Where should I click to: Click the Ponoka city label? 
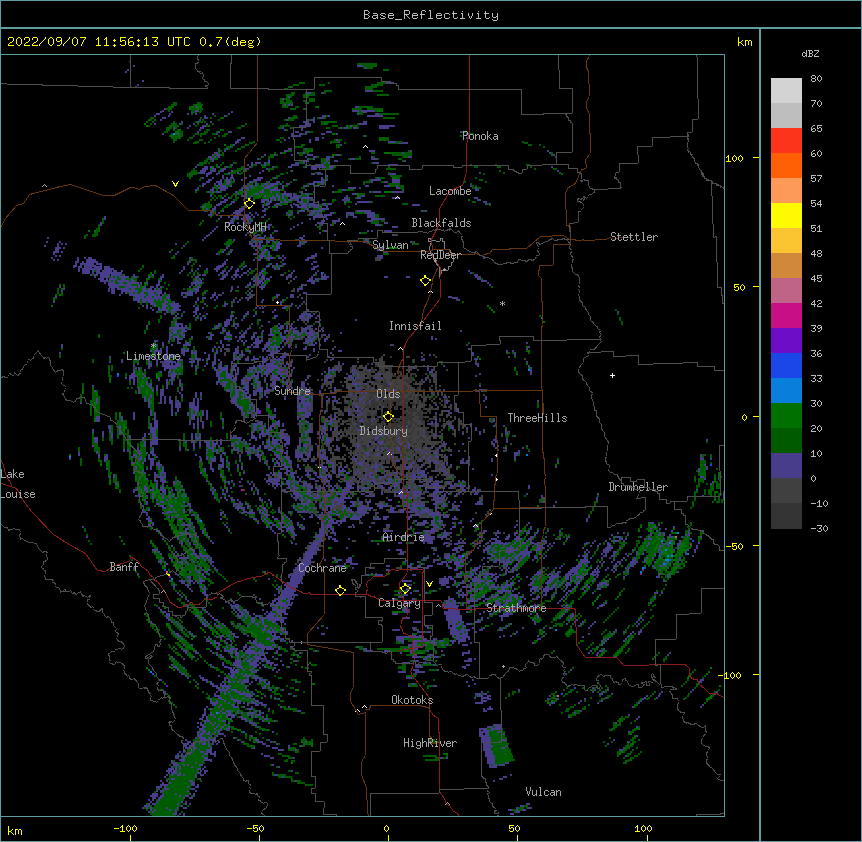pyautogui.click(x=480, y=136)
